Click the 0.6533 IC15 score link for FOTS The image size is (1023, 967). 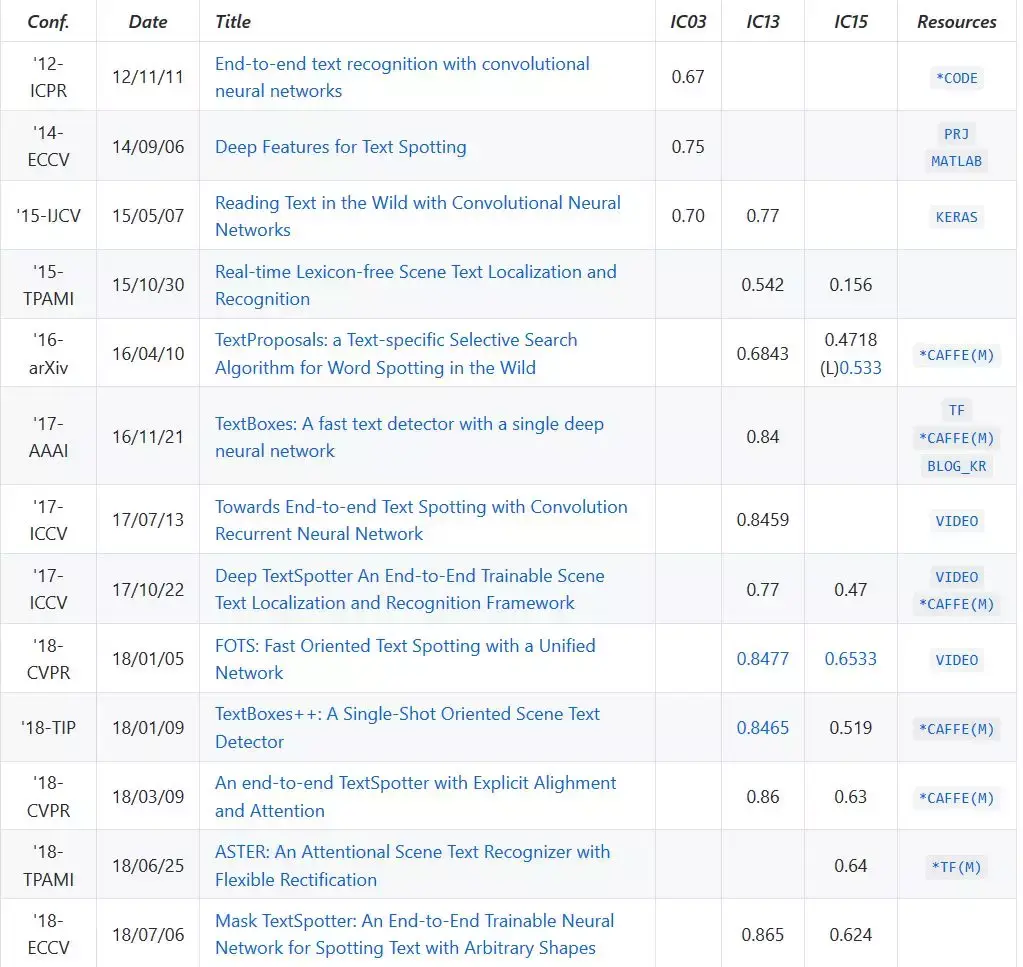(x=850, y=659)
